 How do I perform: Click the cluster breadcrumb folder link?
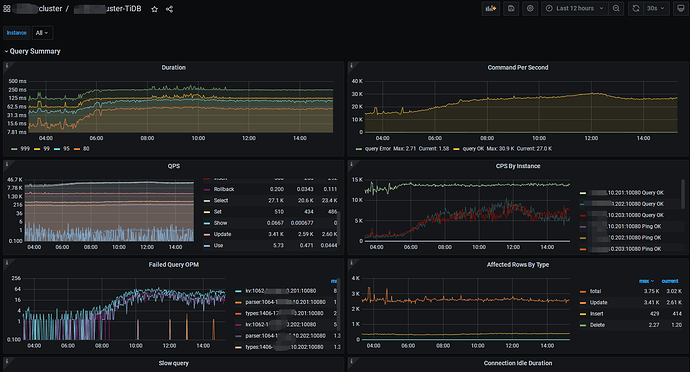tap(38, 9)
